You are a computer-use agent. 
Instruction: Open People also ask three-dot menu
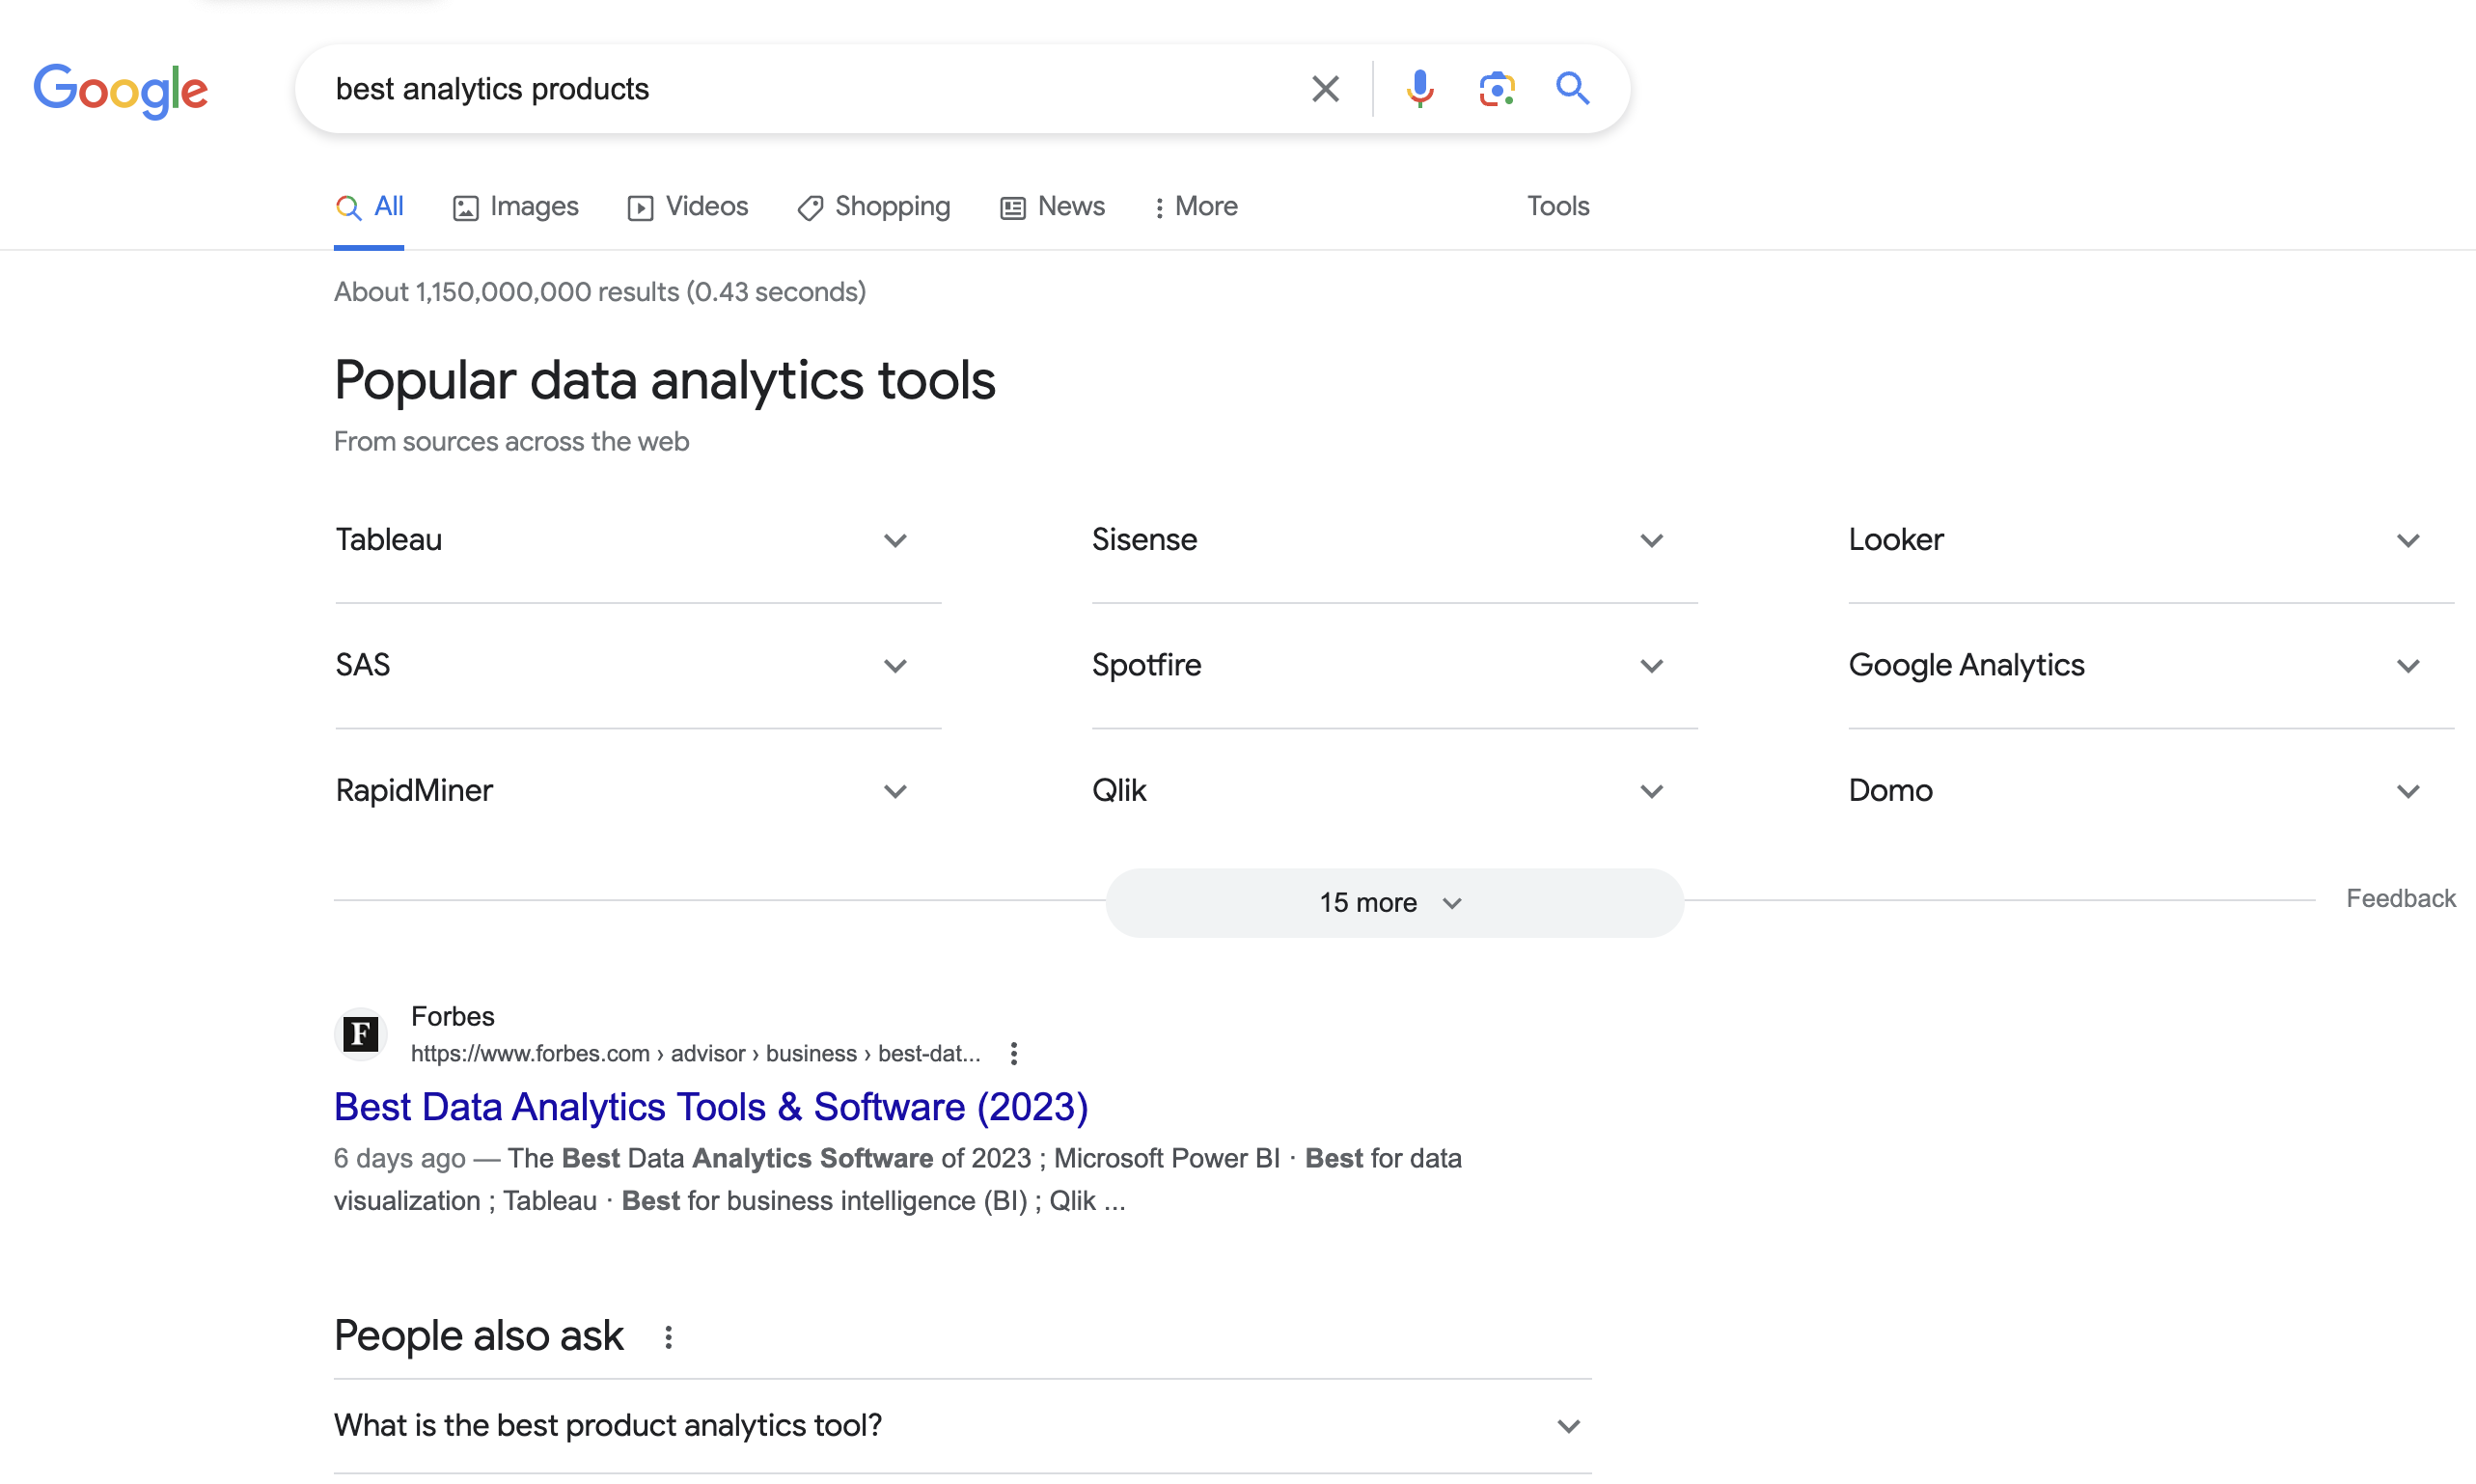668,1337
